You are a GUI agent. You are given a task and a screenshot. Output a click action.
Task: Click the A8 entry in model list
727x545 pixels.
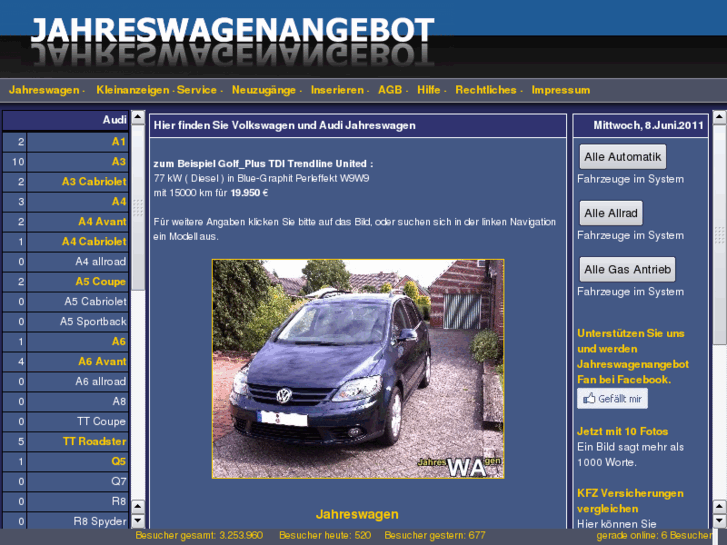click(119, 401)
